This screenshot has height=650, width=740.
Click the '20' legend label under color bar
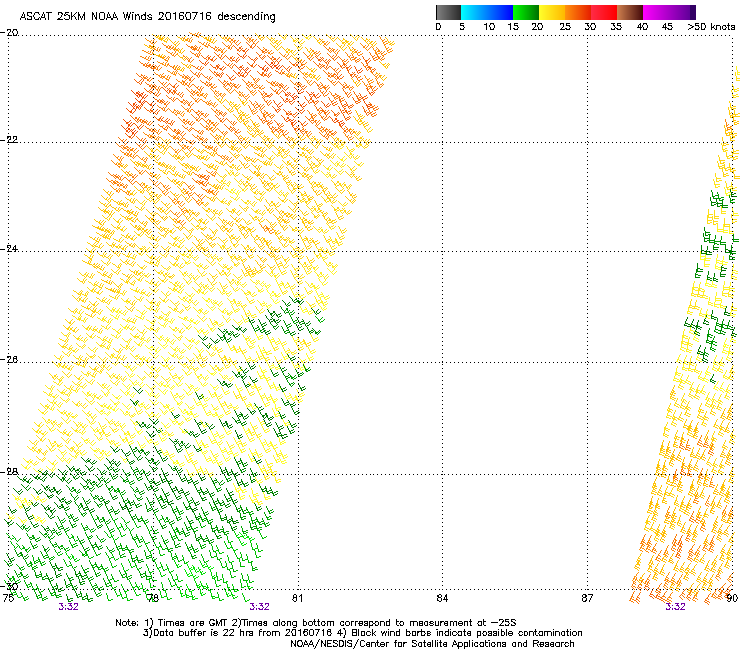[538, 27]
